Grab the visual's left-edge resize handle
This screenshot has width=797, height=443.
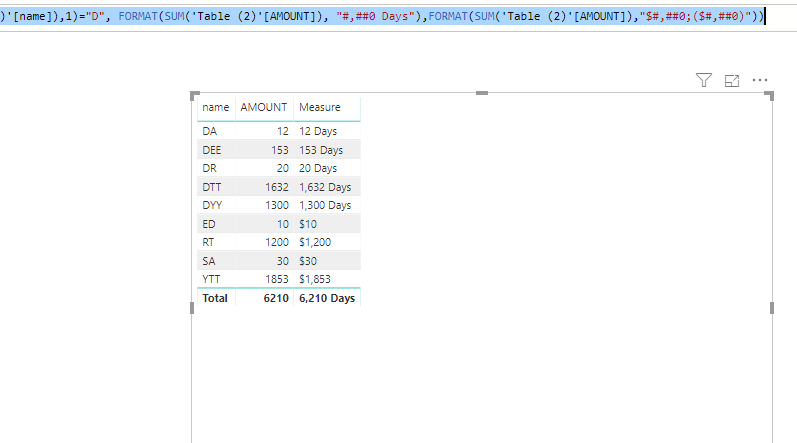pos(192,308)
